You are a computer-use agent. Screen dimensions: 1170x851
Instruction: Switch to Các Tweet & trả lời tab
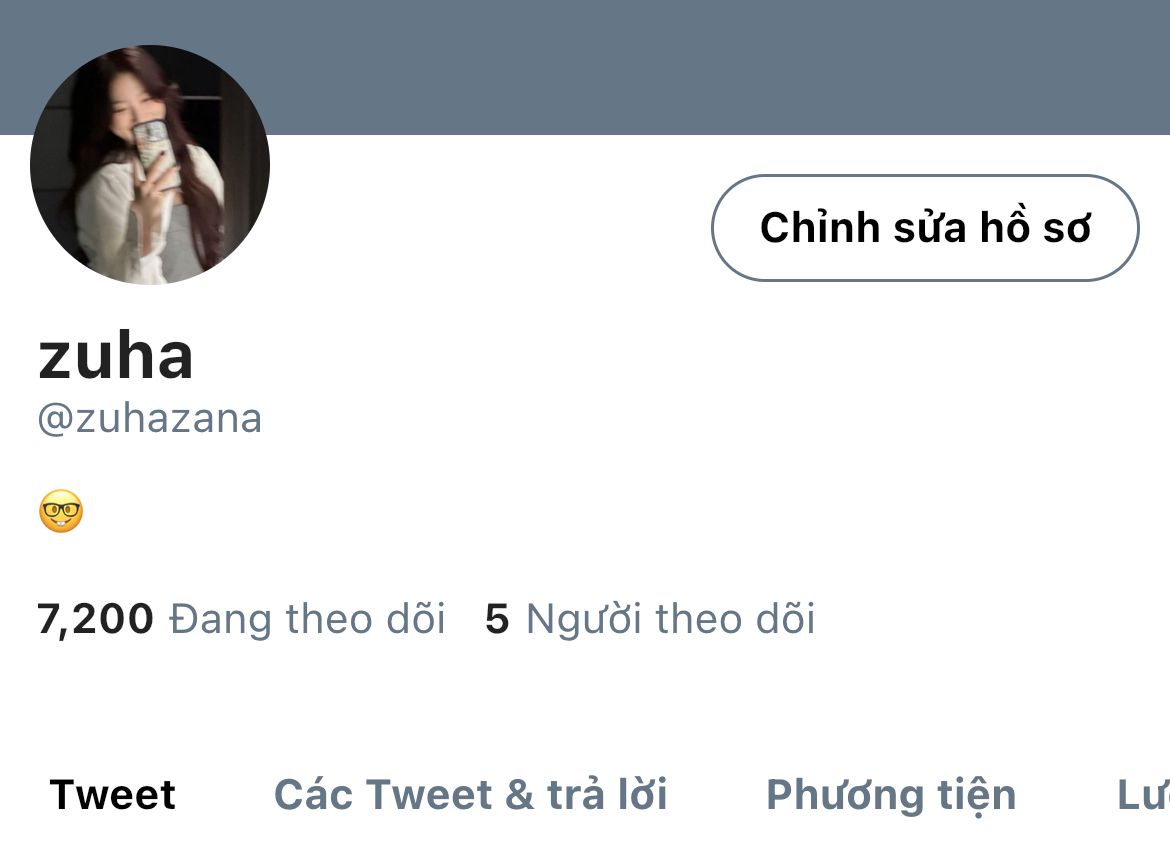pyautogui.click(x=471, y=794)
